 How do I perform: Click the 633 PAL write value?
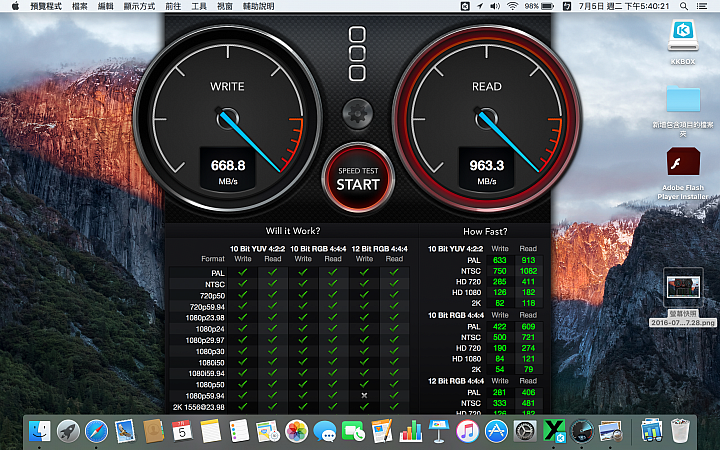coord(499,260)
